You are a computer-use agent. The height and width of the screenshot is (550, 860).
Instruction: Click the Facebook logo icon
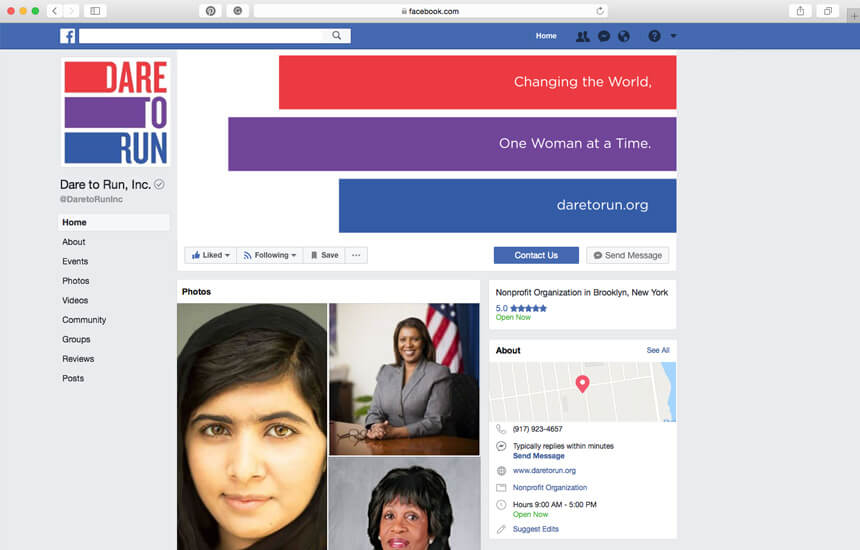pyautogui.click(x=67, y=36)
